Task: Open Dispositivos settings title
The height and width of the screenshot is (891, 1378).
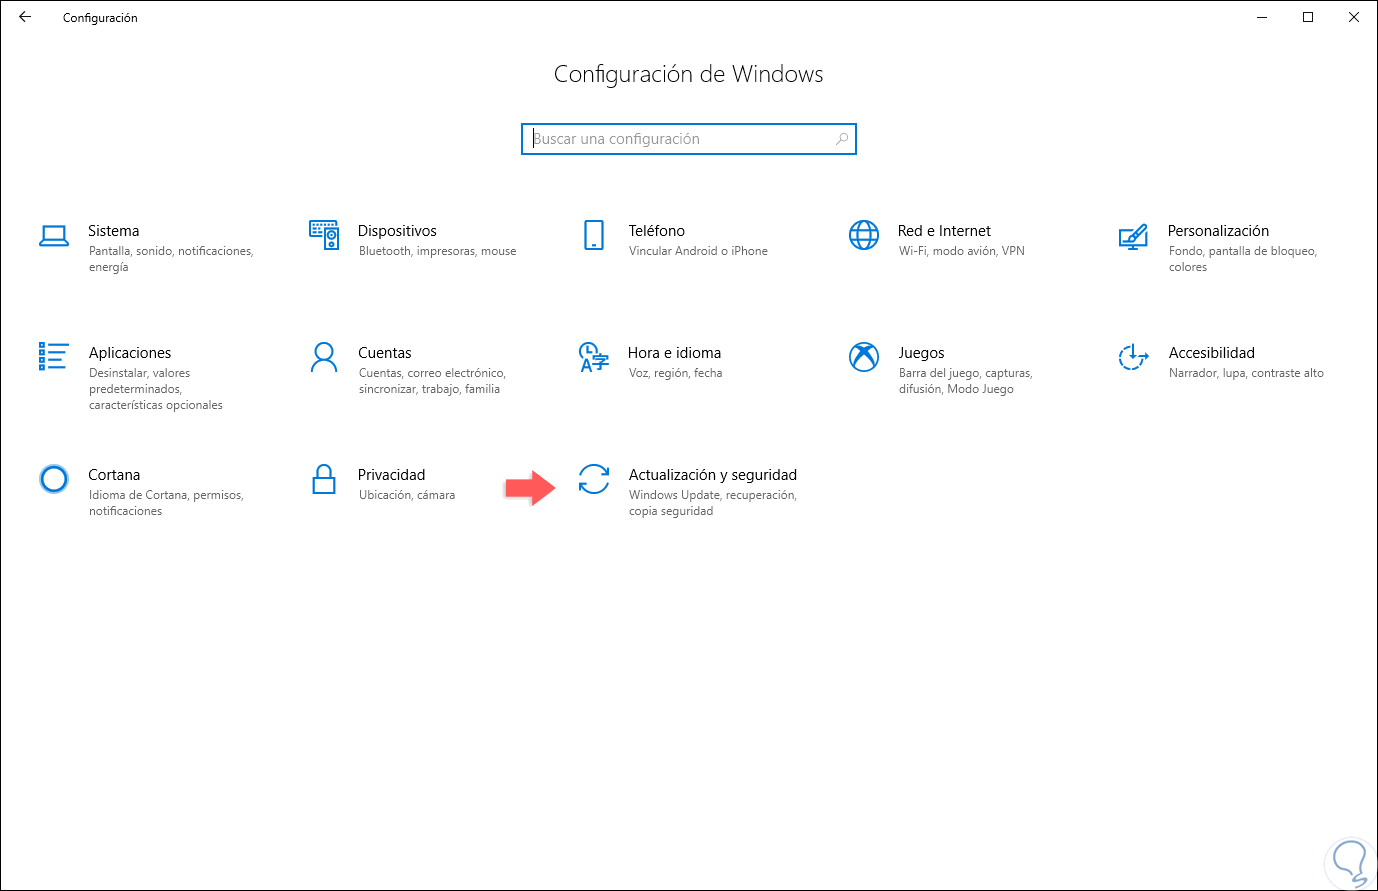Action: tap(397, 231)
